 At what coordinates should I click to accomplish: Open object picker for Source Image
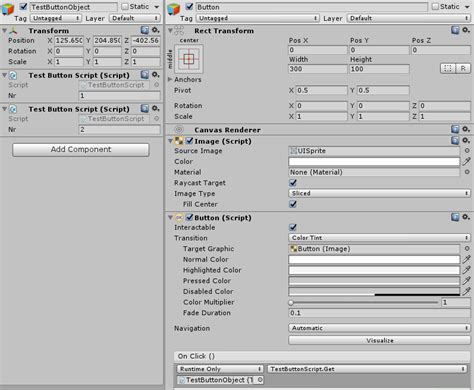[467, 151]
